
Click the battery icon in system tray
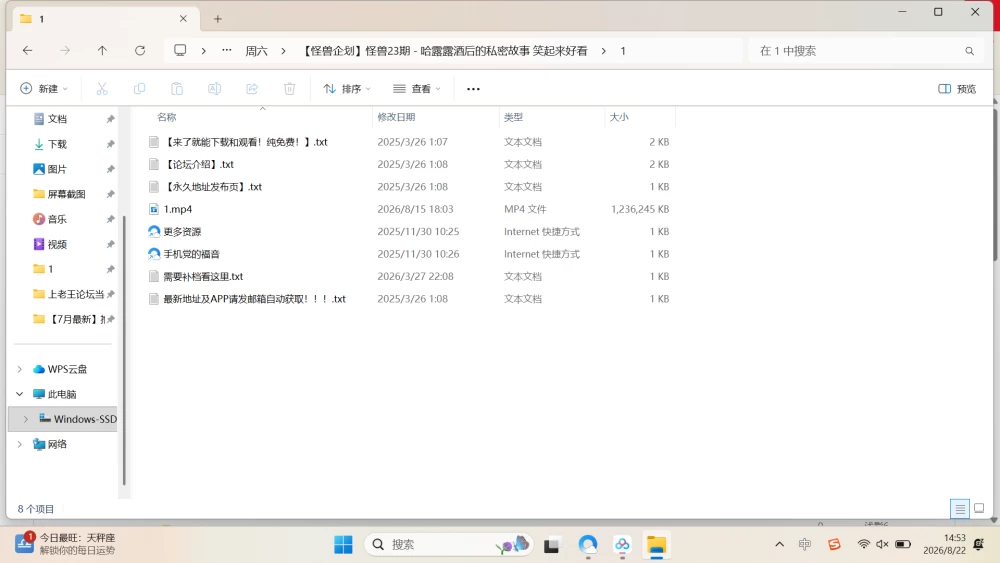tap(903, 544)
